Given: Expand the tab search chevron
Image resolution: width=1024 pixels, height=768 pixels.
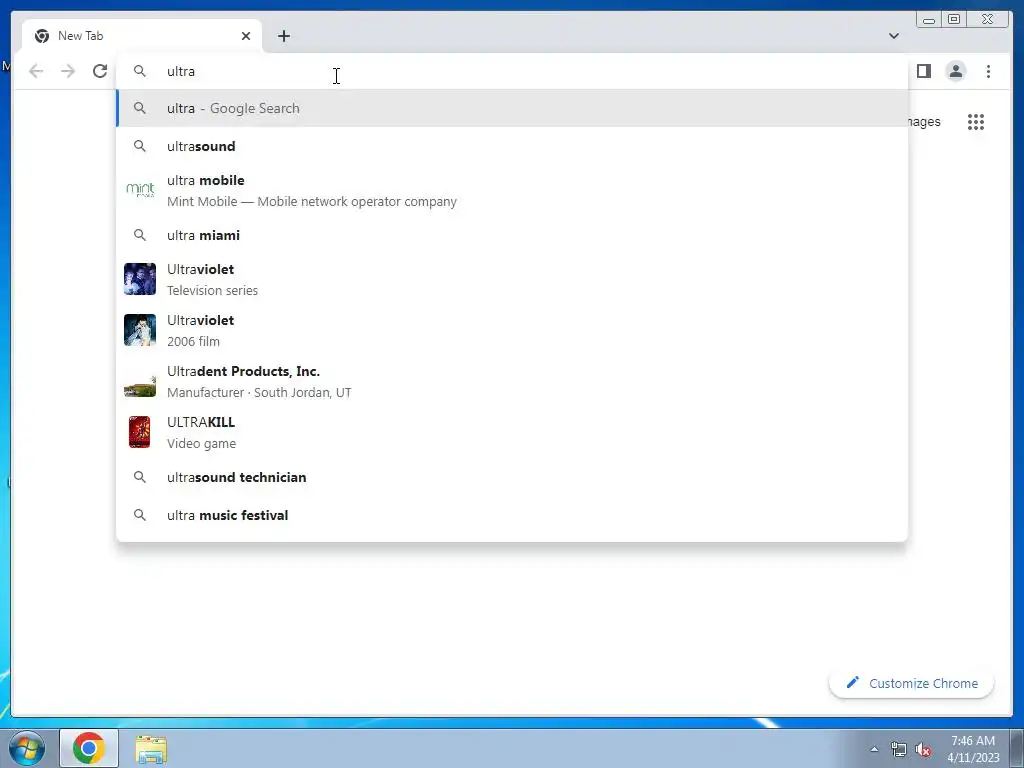Looking at the screenshot, I should [893, 36].
